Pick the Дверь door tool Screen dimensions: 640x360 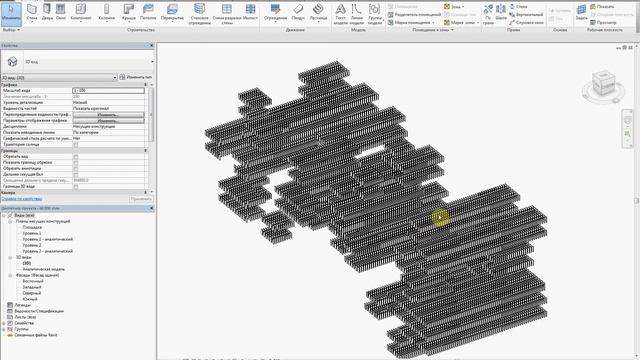[47, 12]
